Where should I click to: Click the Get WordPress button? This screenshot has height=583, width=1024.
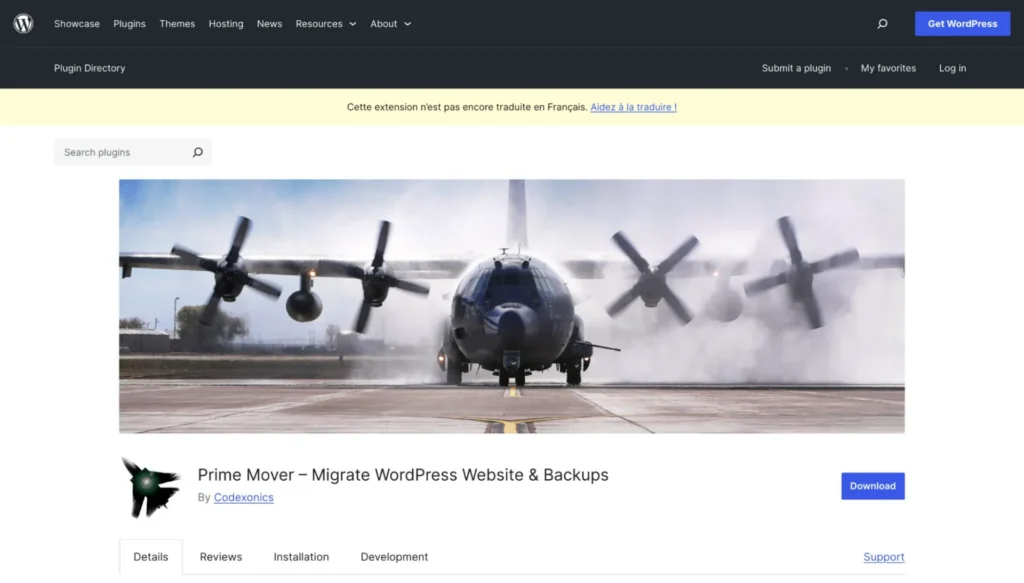(x=963, y=24)
